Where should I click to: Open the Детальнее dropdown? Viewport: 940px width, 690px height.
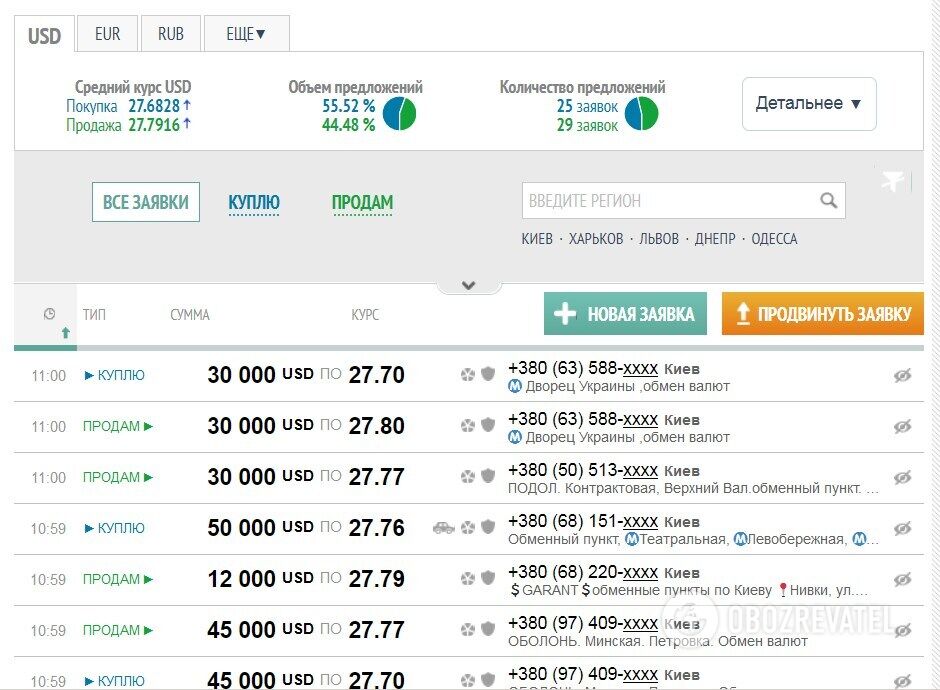coord(808,104)
